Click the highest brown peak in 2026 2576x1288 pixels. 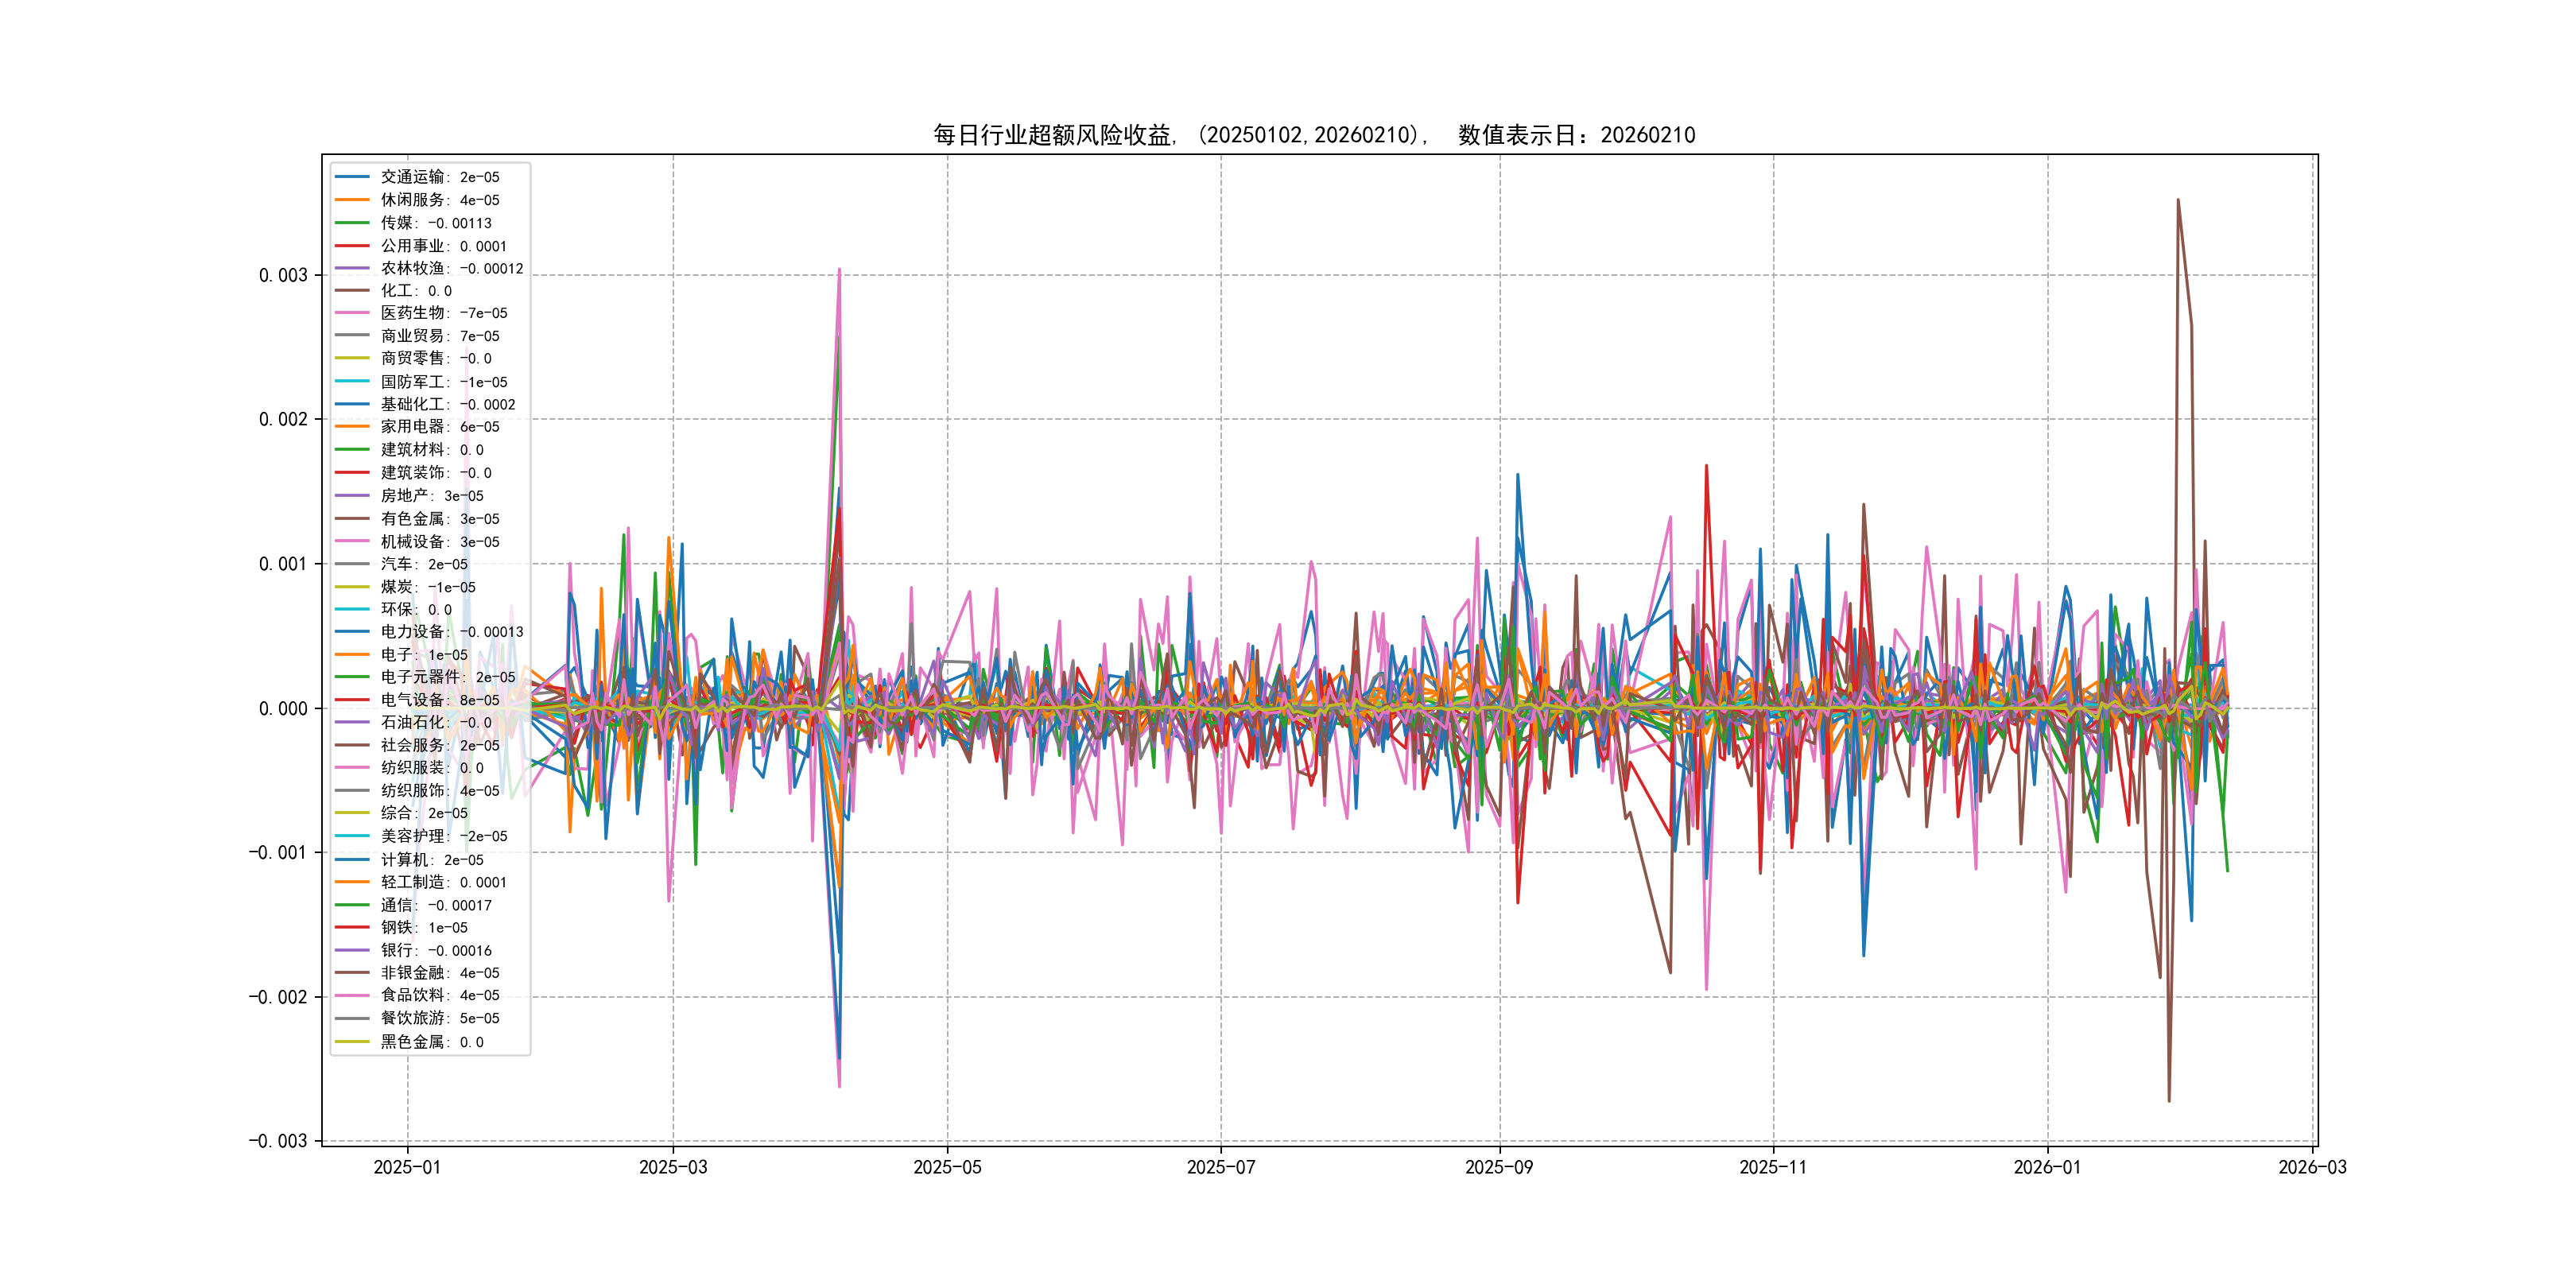pyautogui.click(x=2178, y=201)
